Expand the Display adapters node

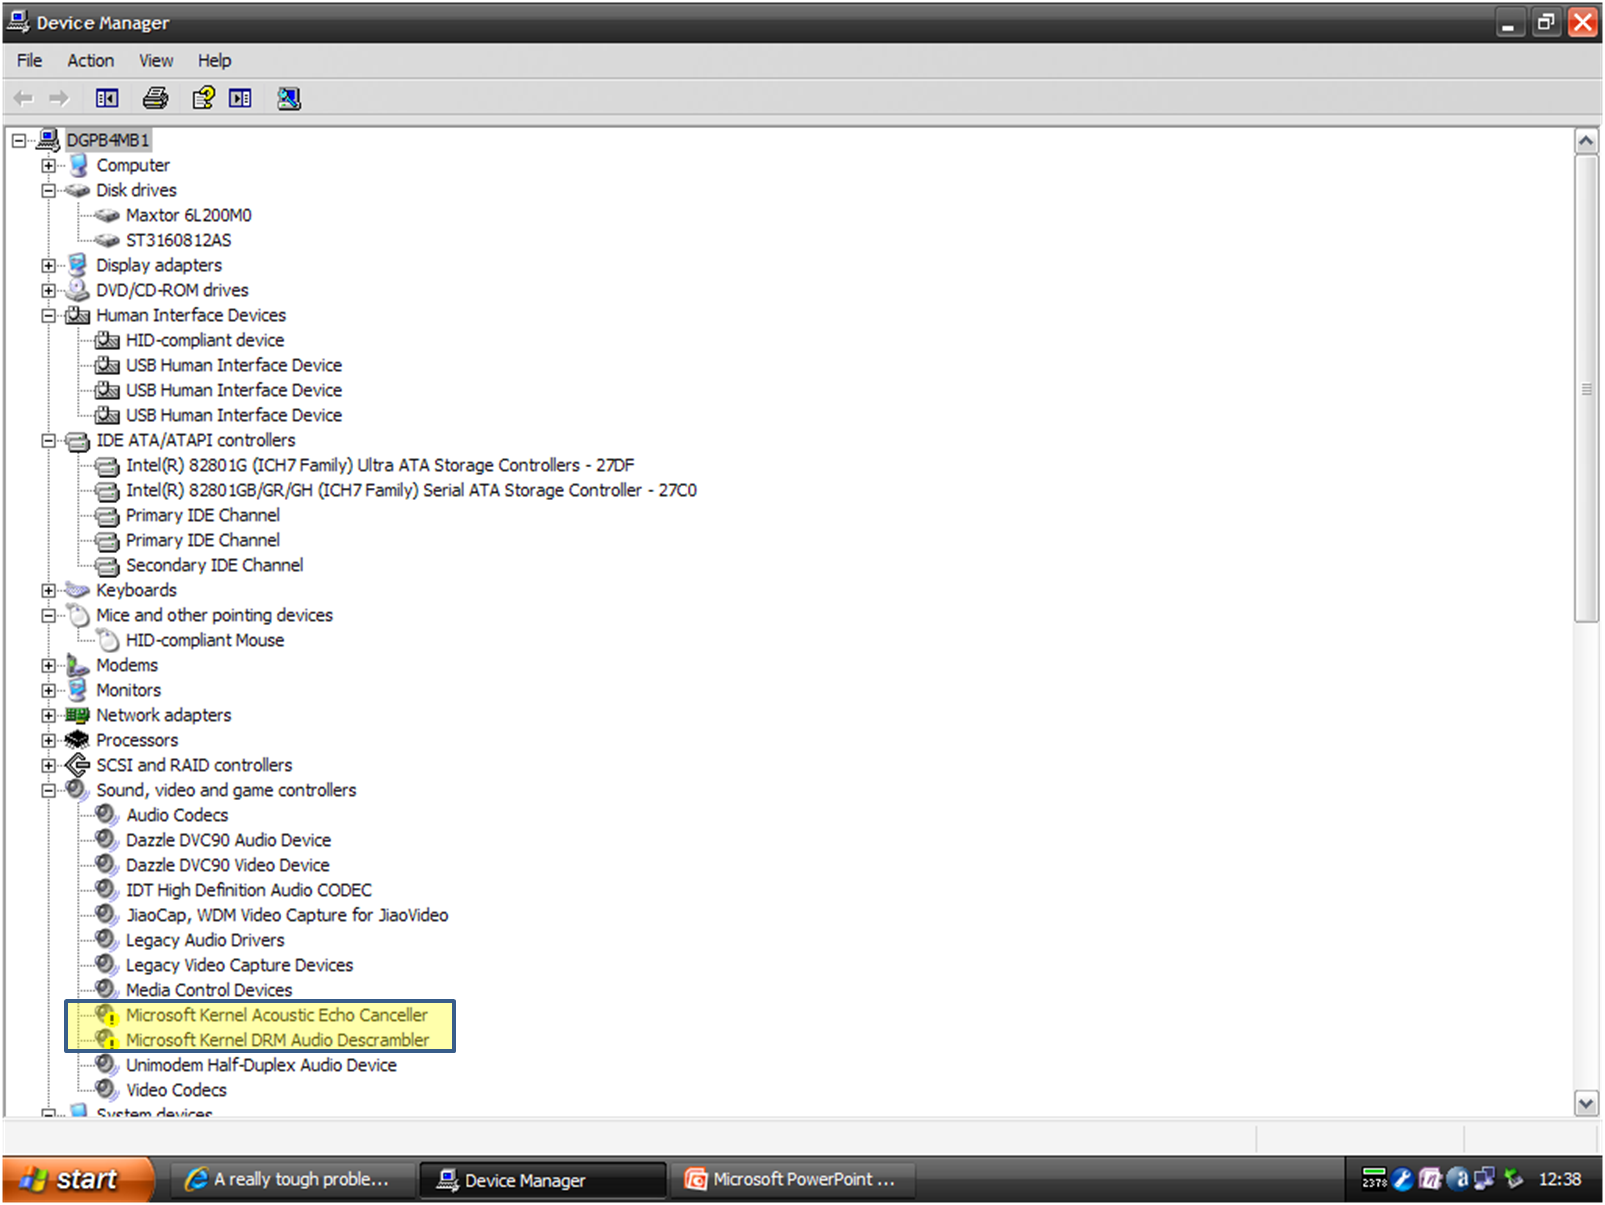pos(48,265)
